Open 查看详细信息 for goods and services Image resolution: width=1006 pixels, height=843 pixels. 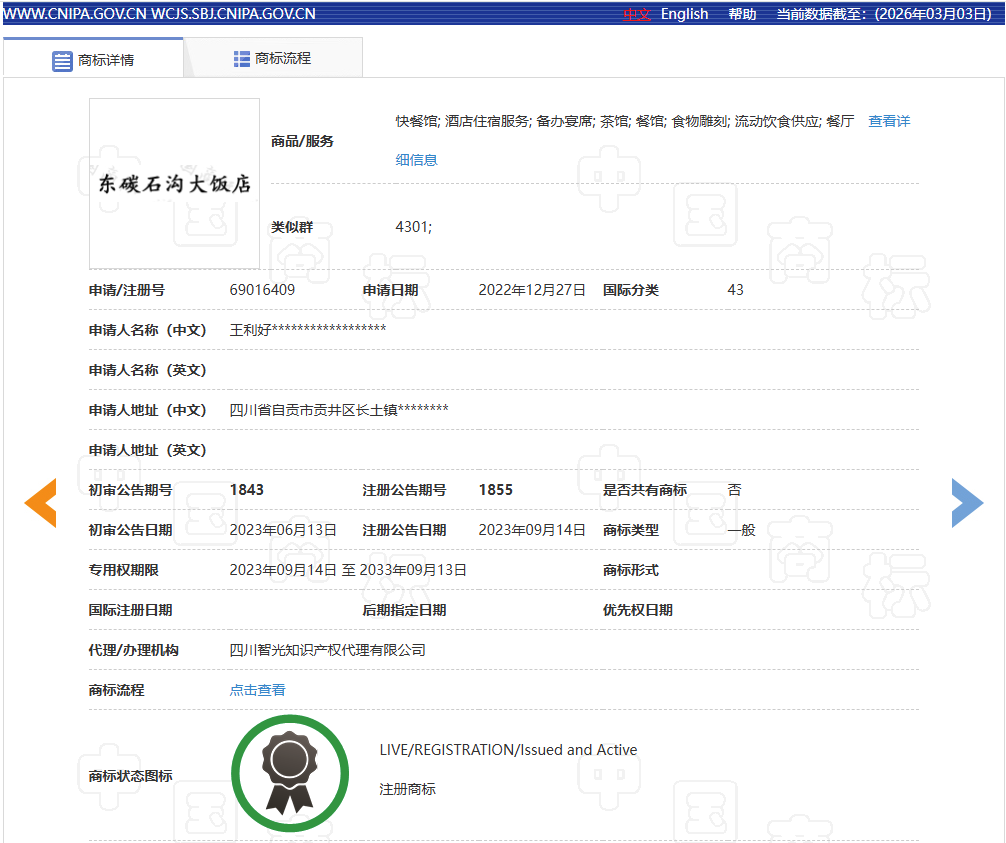888,121
